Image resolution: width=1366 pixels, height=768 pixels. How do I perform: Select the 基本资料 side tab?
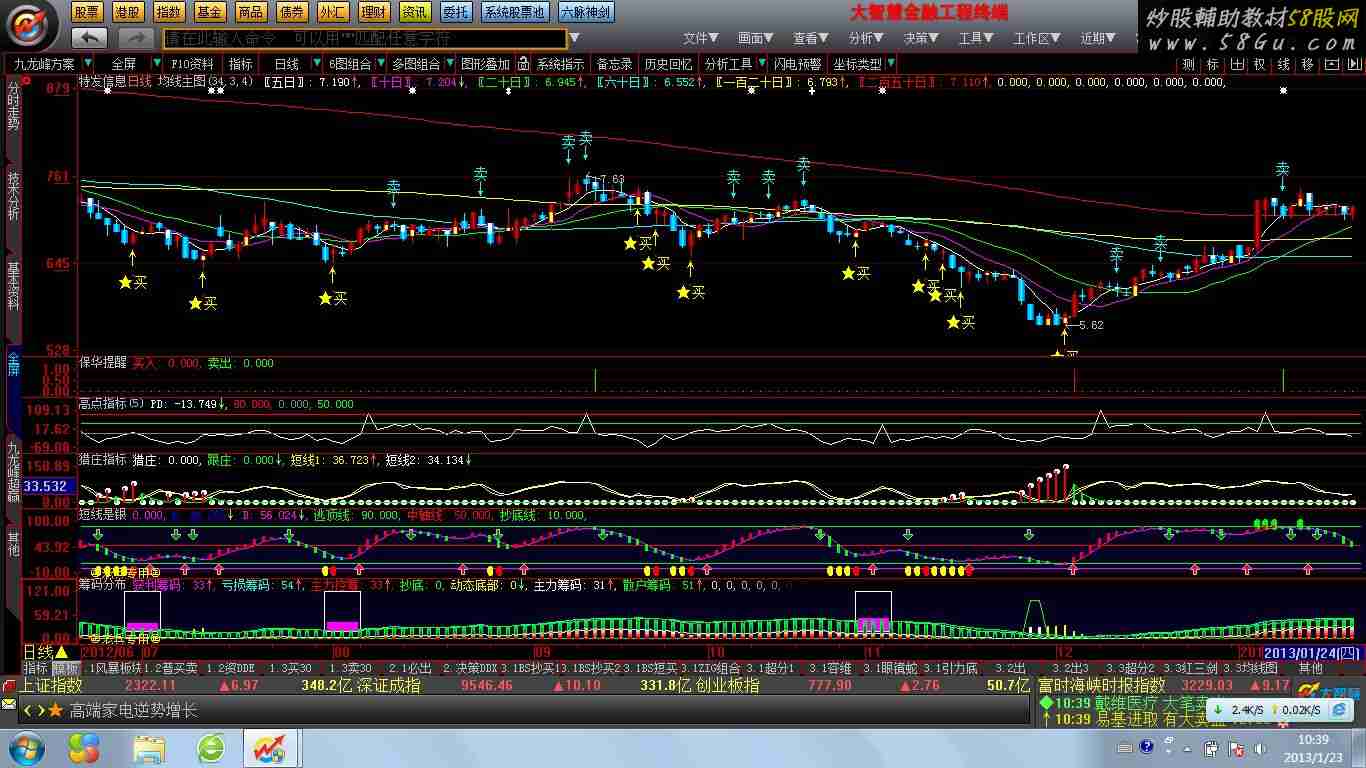[x=13, y=285]
